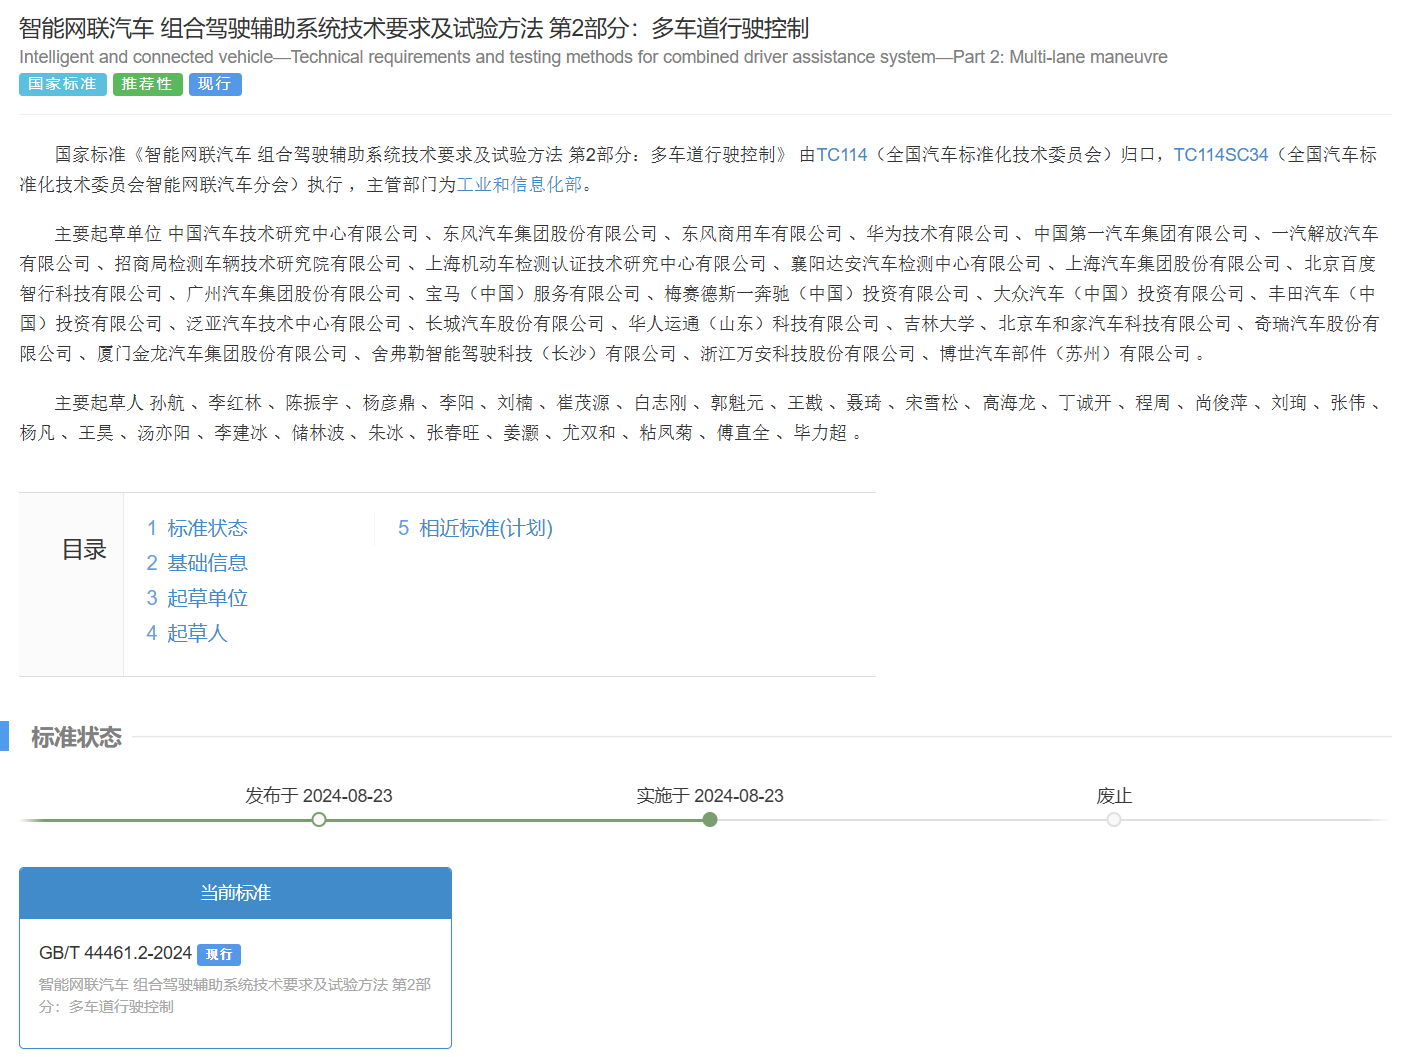Image resolution: width=1406 pixels, height=1057 pixels.
Task: Click drafter name 李红林
Action: tap(235, 403)
